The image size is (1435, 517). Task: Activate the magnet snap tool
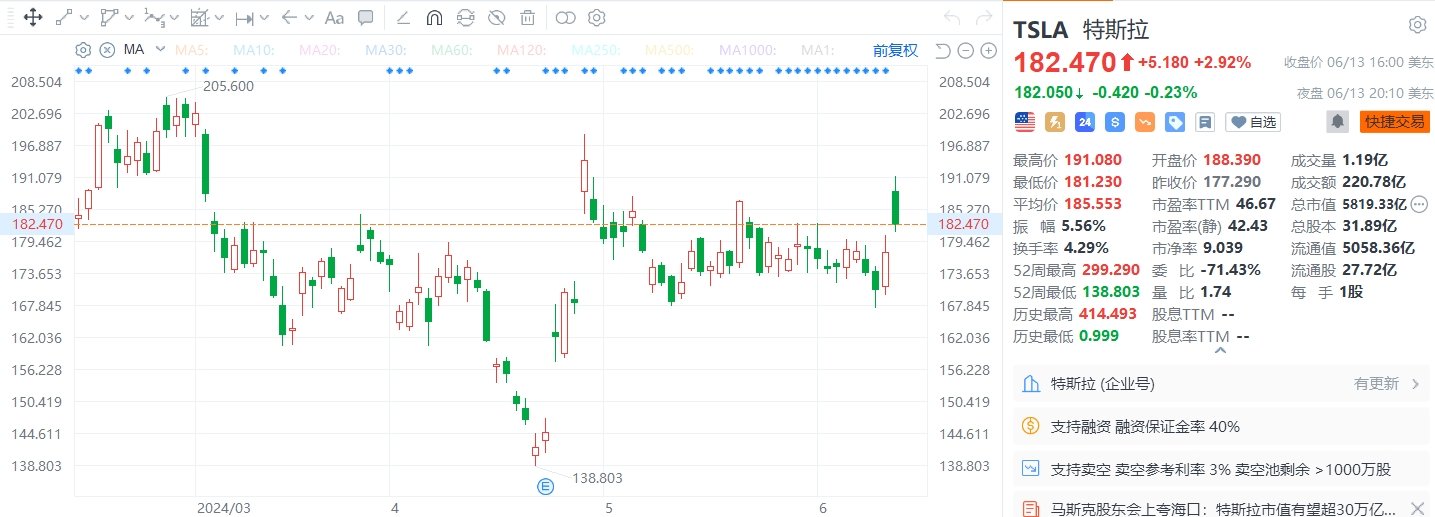tap(433, 17)
